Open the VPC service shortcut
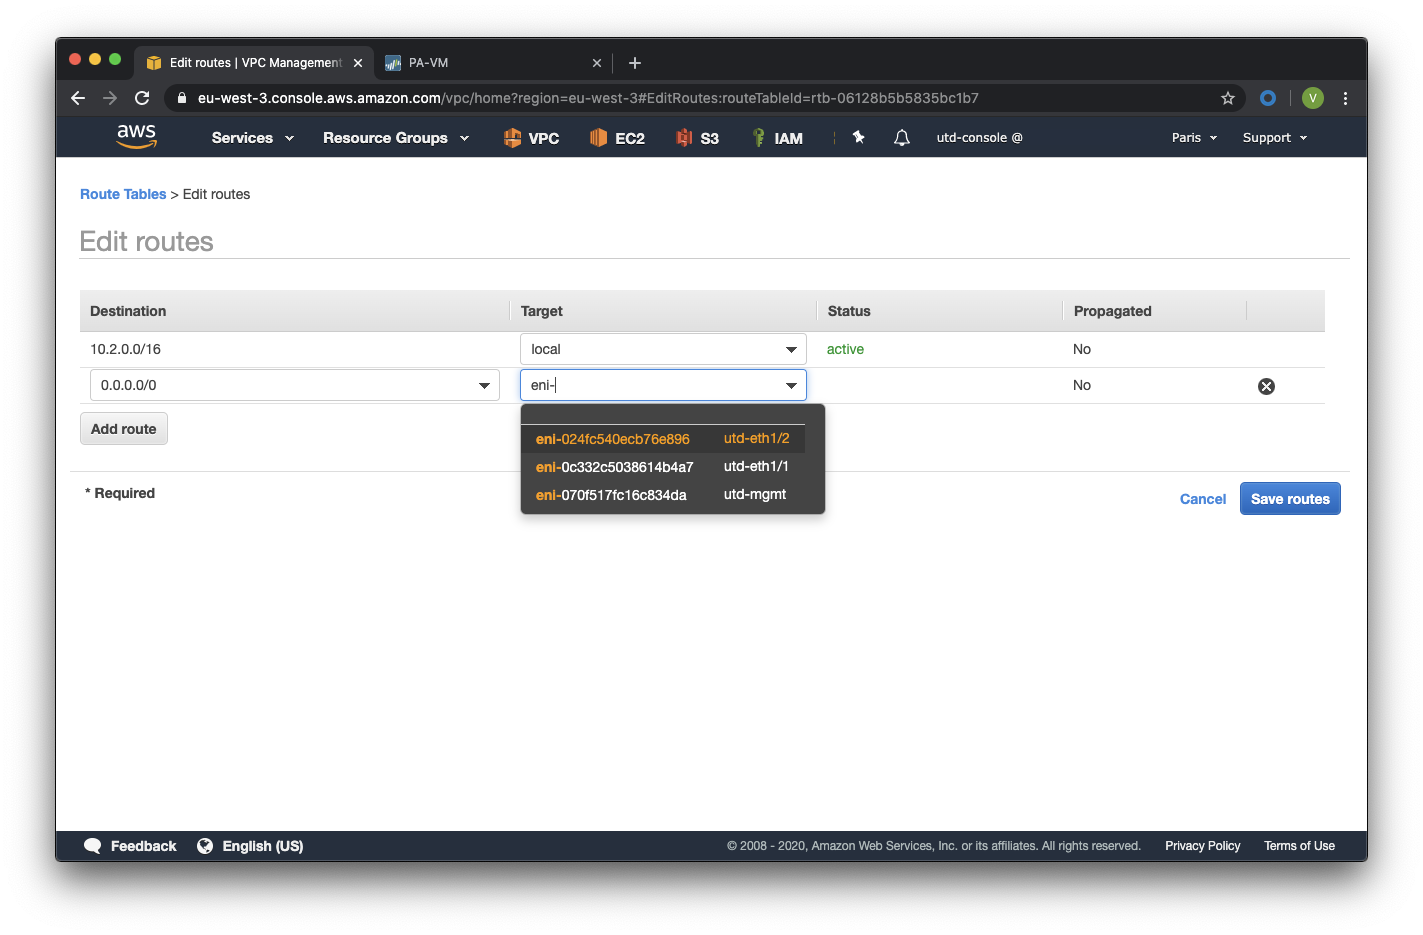 (x=531, y=138)
